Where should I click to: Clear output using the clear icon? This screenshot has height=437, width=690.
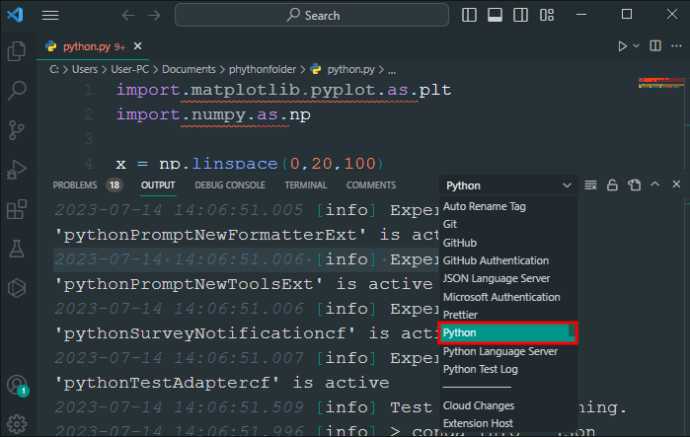(x=591, y=185)
